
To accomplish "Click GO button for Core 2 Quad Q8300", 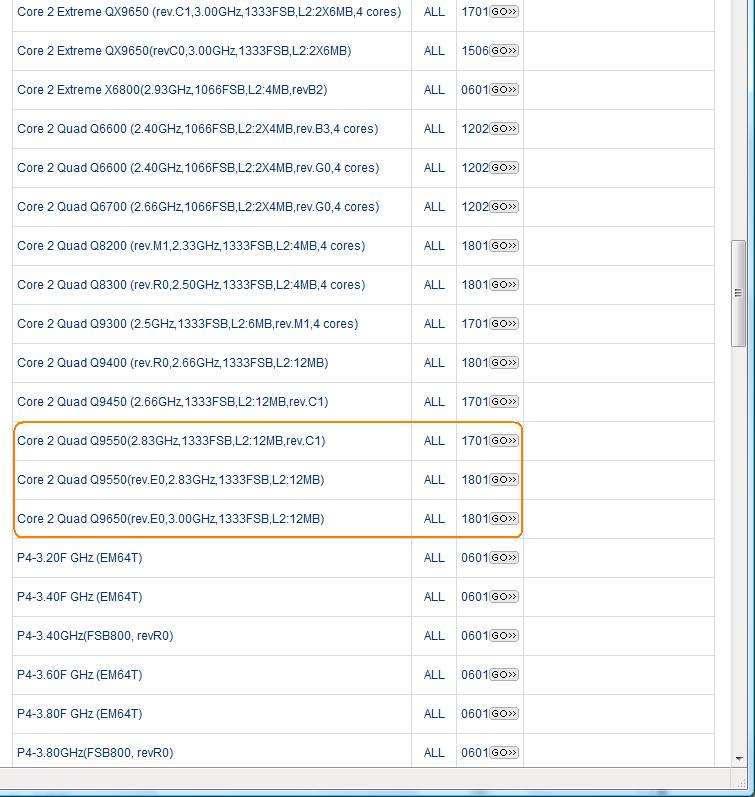I will (x=504, y=285).
